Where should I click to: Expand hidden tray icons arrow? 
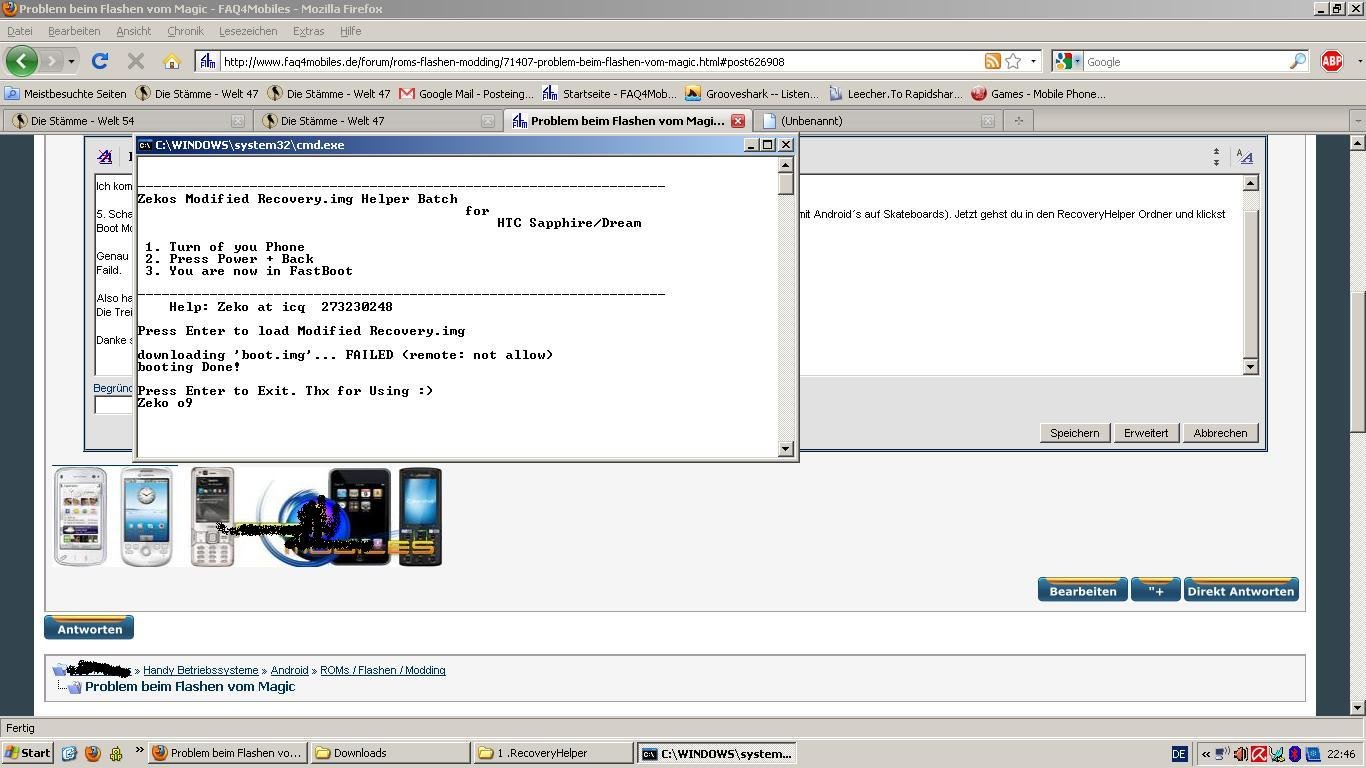(x=1206, y=754)
